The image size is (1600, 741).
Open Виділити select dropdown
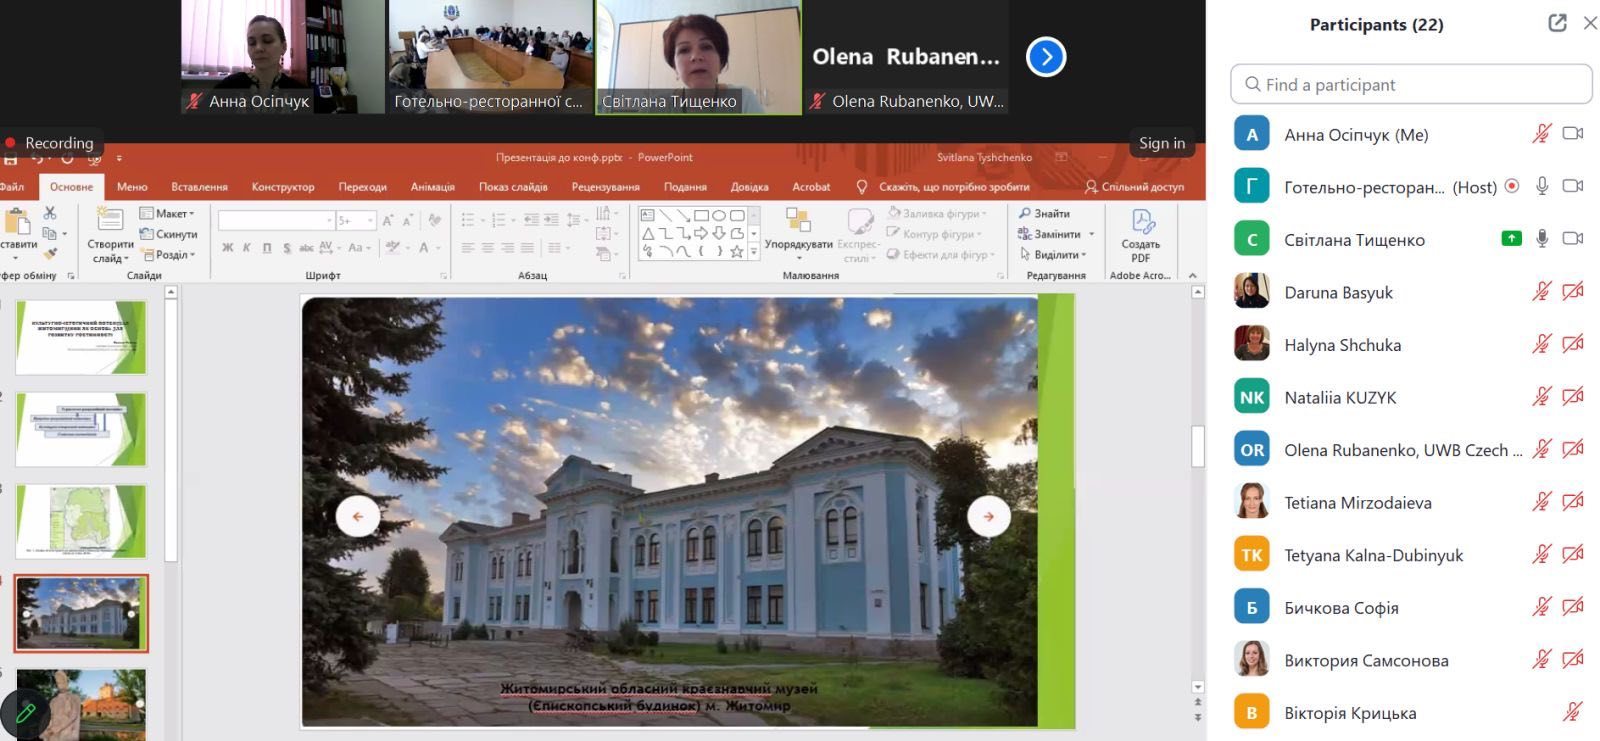pyautogui.click(x=1054, y=255)
